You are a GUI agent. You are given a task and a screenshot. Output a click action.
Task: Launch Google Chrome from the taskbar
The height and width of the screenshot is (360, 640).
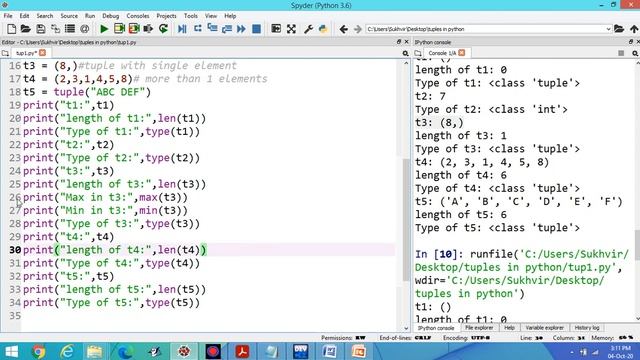click(x=39, y=351)
